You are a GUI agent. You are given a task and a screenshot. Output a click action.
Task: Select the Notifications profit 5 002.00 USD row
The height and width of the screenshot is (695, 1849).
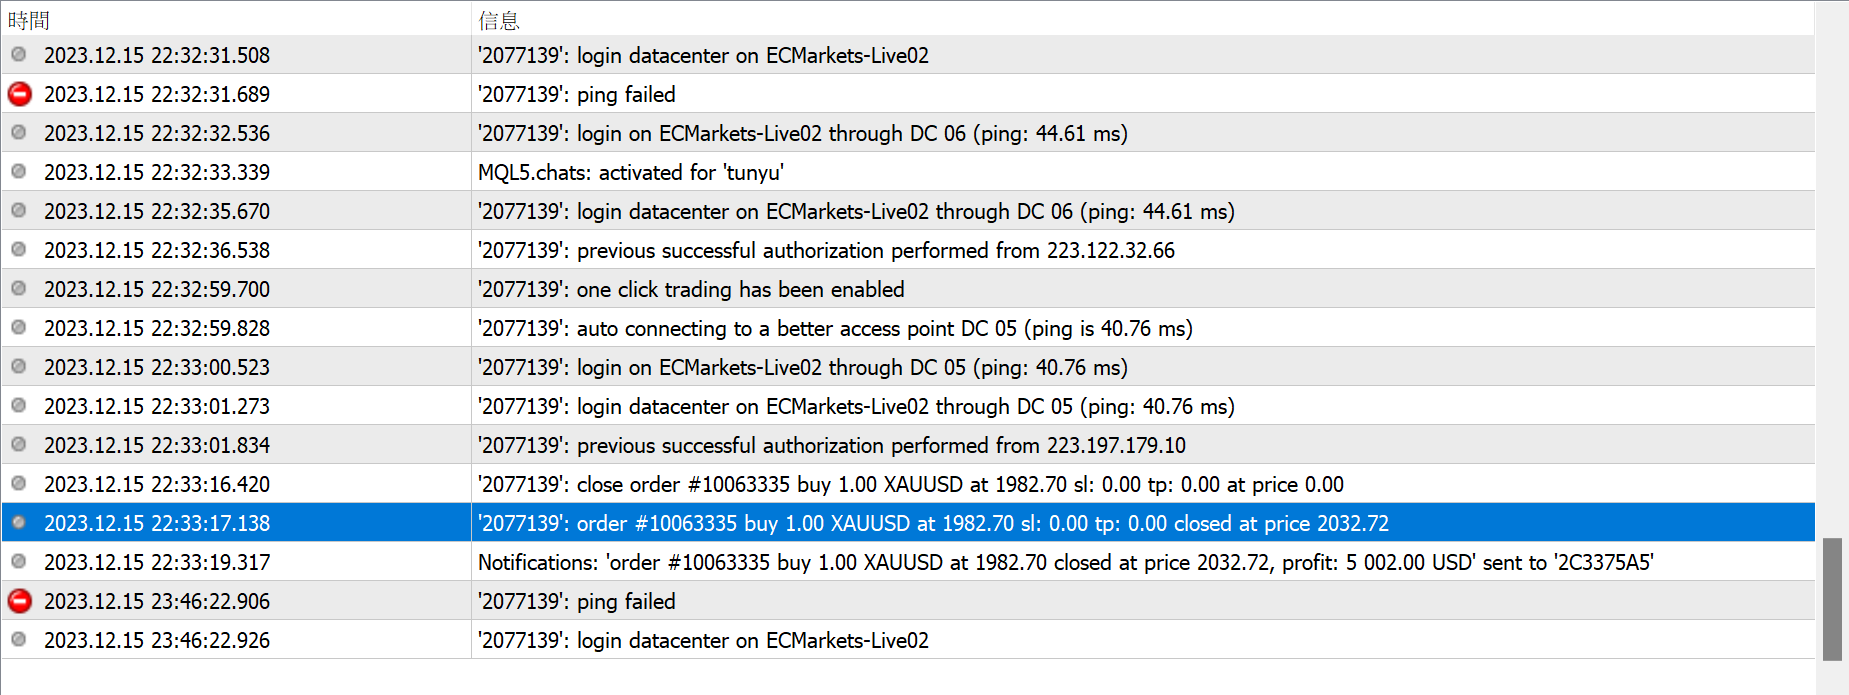coord(1065,562)
